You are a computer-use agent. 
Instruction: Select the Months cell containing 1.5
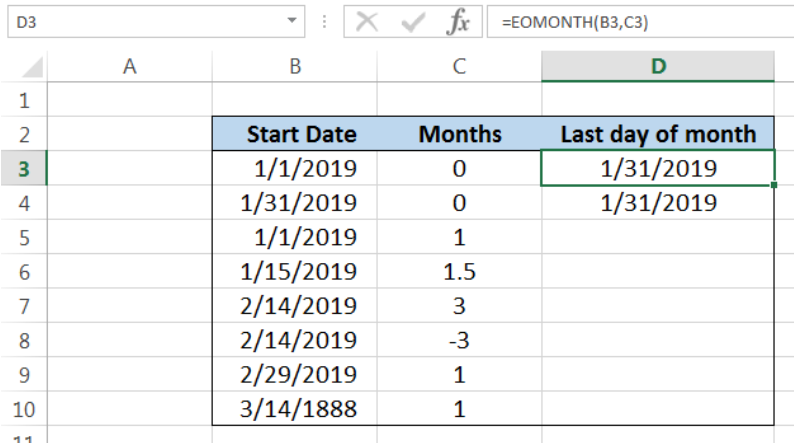[x=459, y=271]
